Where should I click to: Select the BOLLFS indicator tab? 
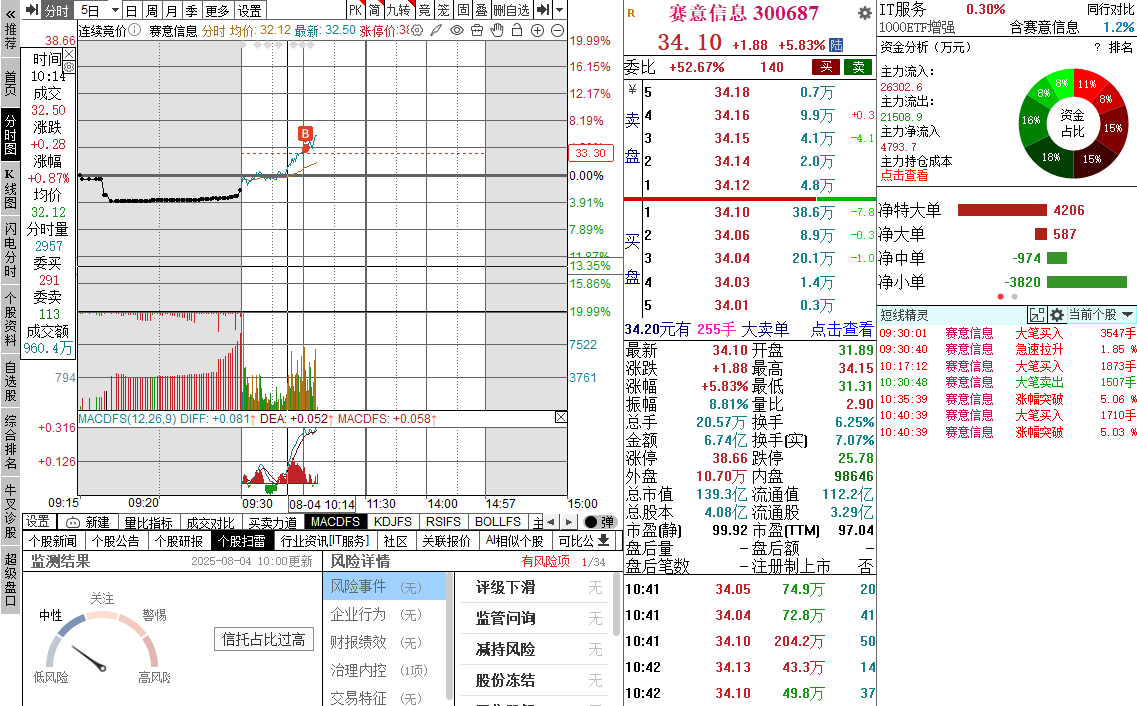[497, 522]
